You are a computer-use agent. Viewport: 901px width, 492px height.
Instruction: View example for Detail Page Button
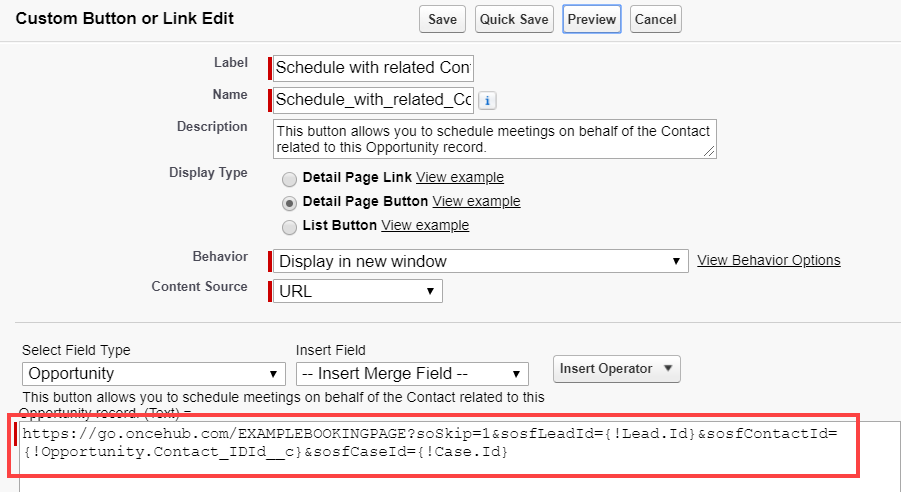pyautogui.click(x=476, y=202)
